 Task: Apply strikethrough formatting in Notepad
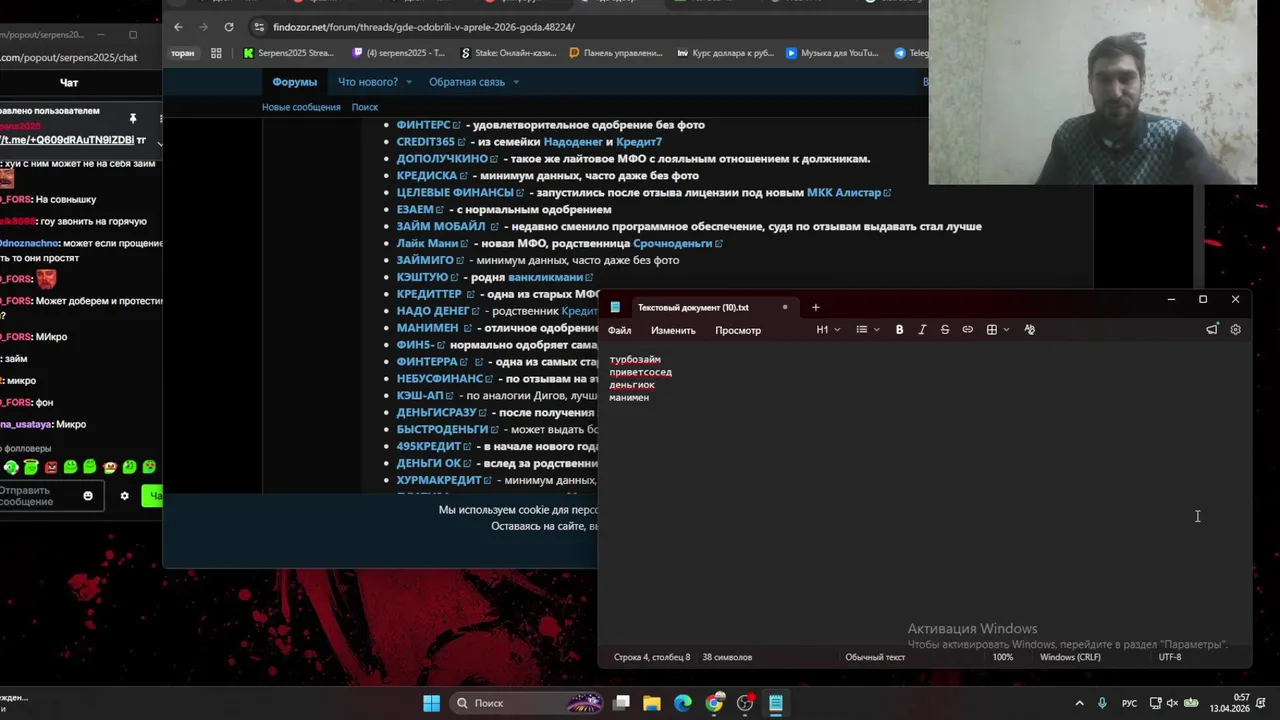pos(945,330)
